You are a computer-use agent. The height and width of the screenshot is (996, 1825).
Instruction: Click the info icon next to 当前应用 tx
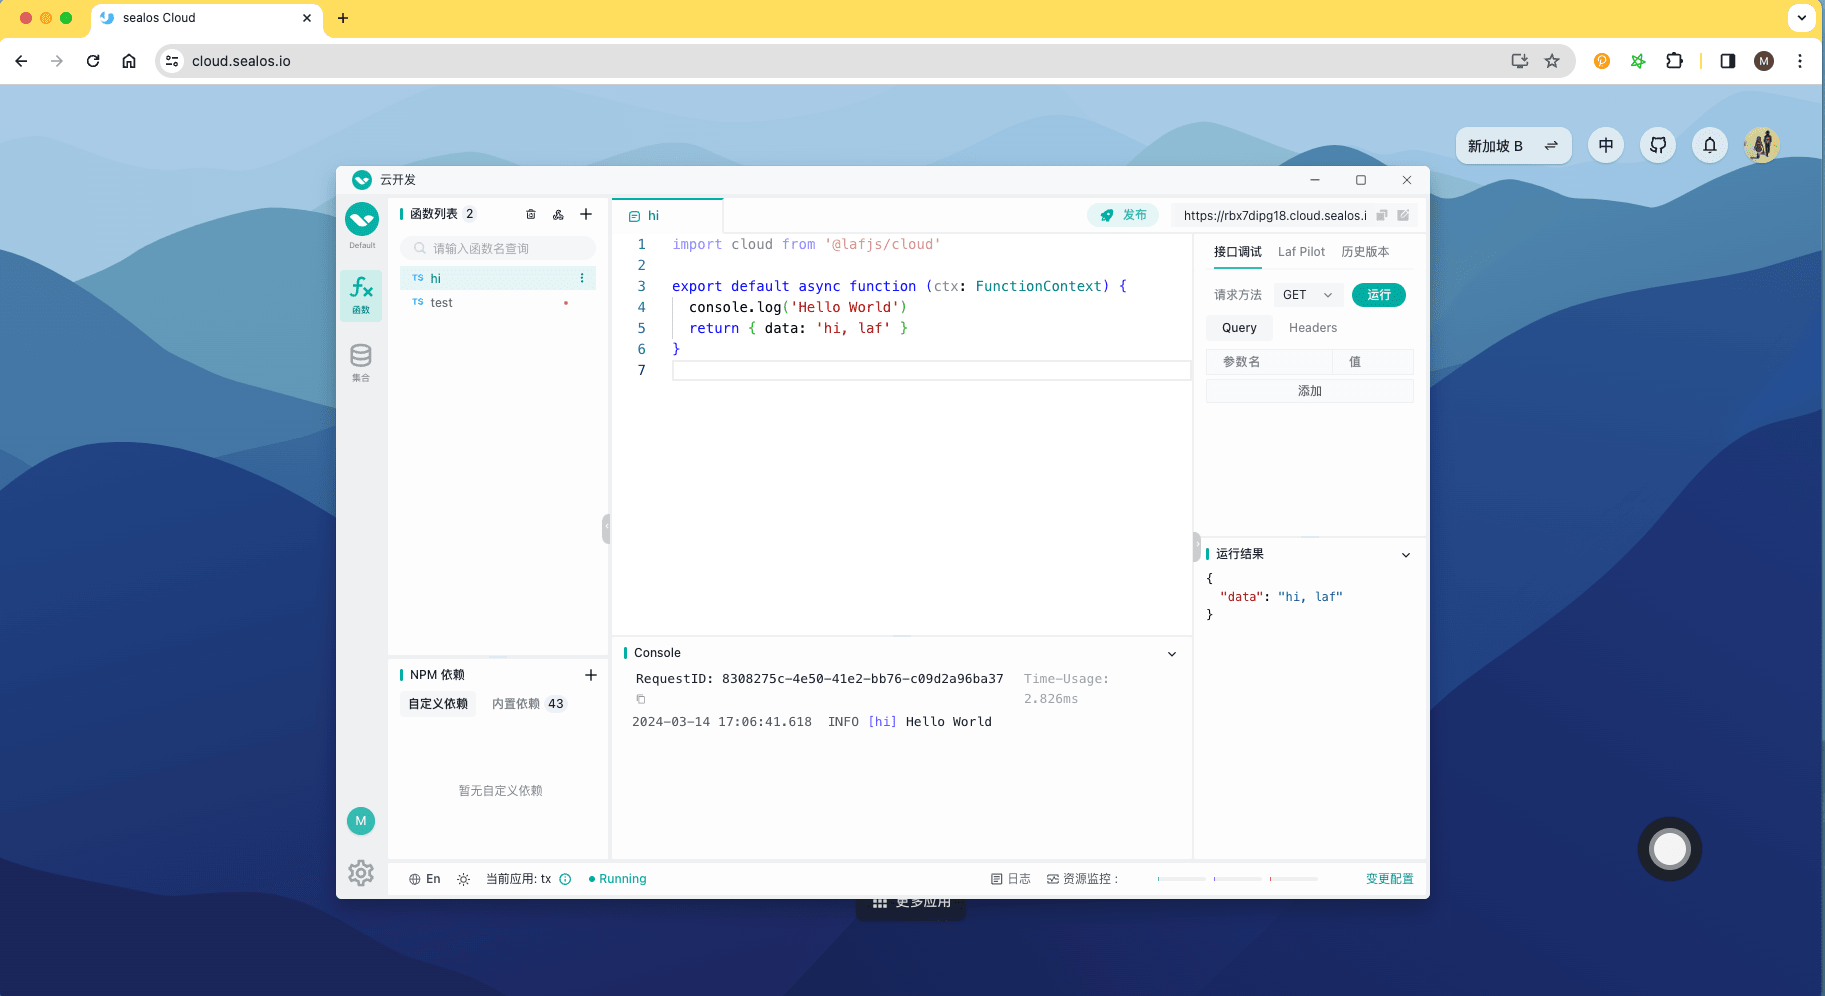pyautogui.click(x=565, y=879)
